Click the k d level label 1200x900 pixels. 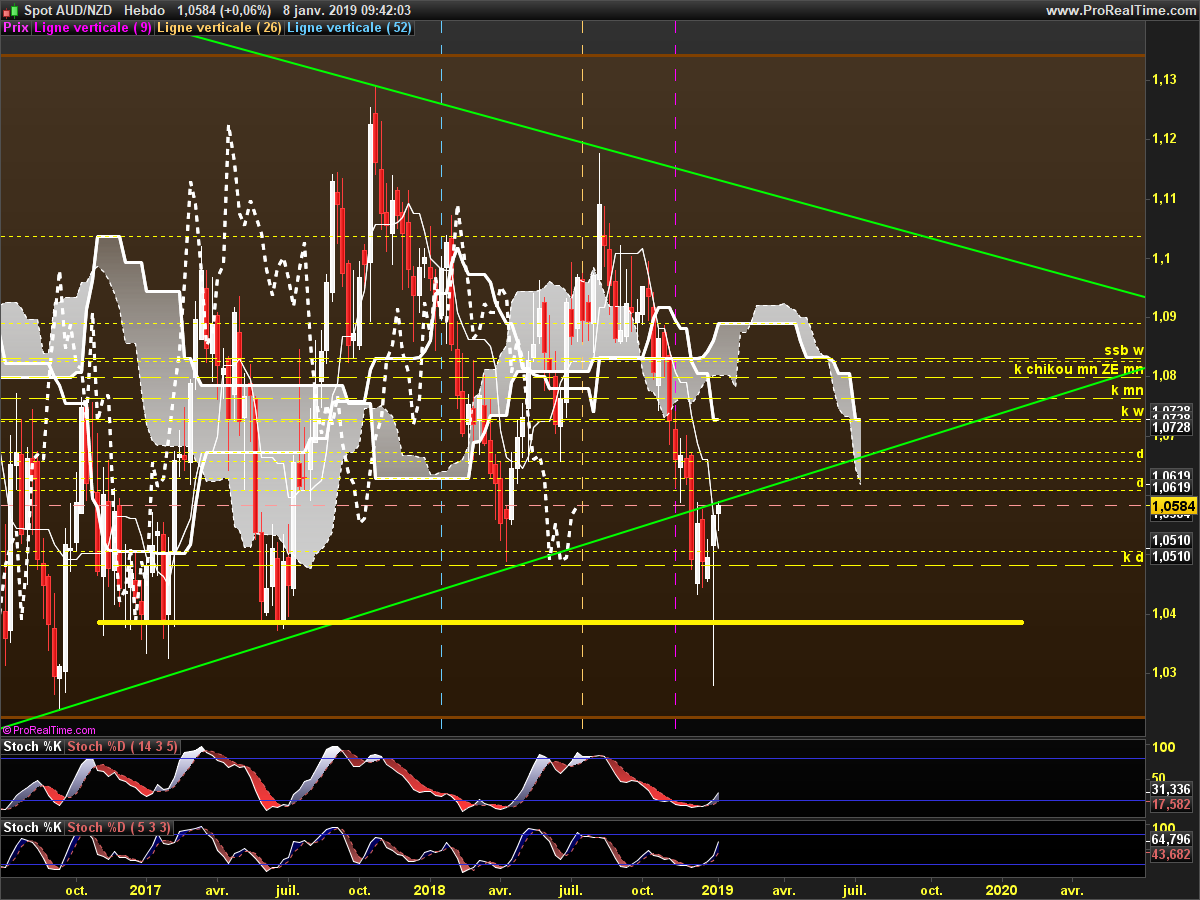[1133, 557]
